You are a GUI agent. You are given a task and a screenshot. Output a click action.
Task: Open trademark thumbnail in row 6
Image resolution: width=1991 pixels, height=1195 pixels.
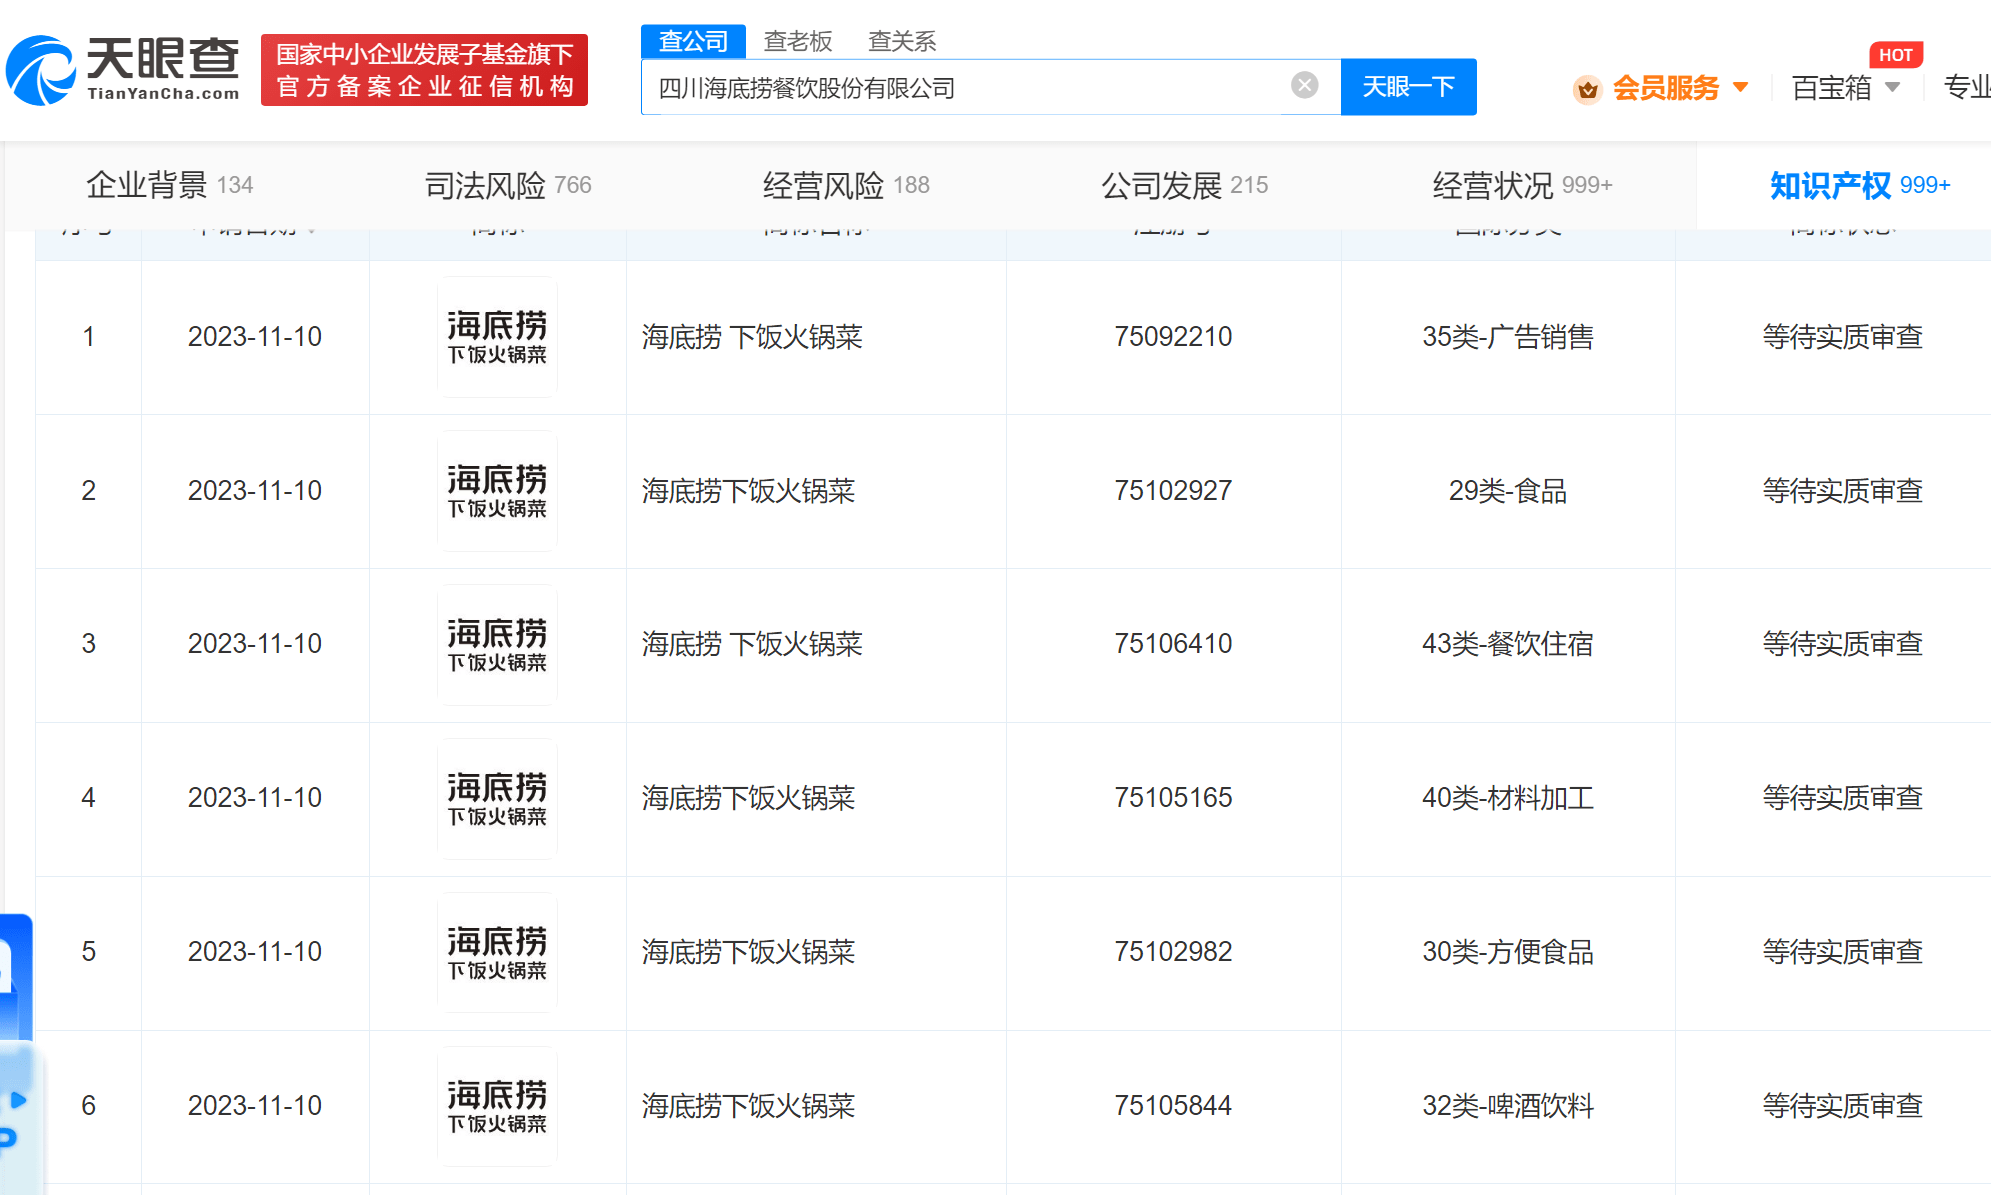(x=497, y=1106)
